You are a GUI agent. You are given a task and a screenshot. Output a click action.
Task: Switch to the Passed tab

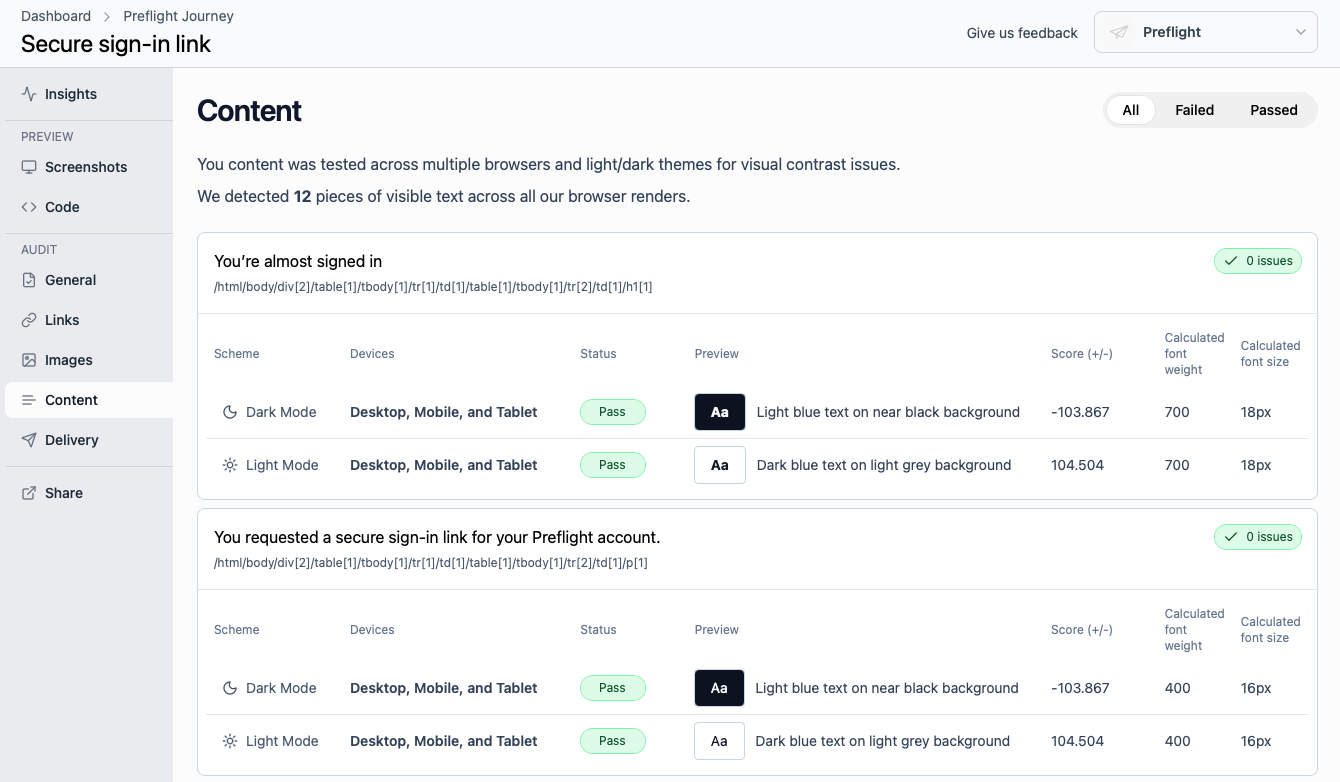(x=1273, y=110)
